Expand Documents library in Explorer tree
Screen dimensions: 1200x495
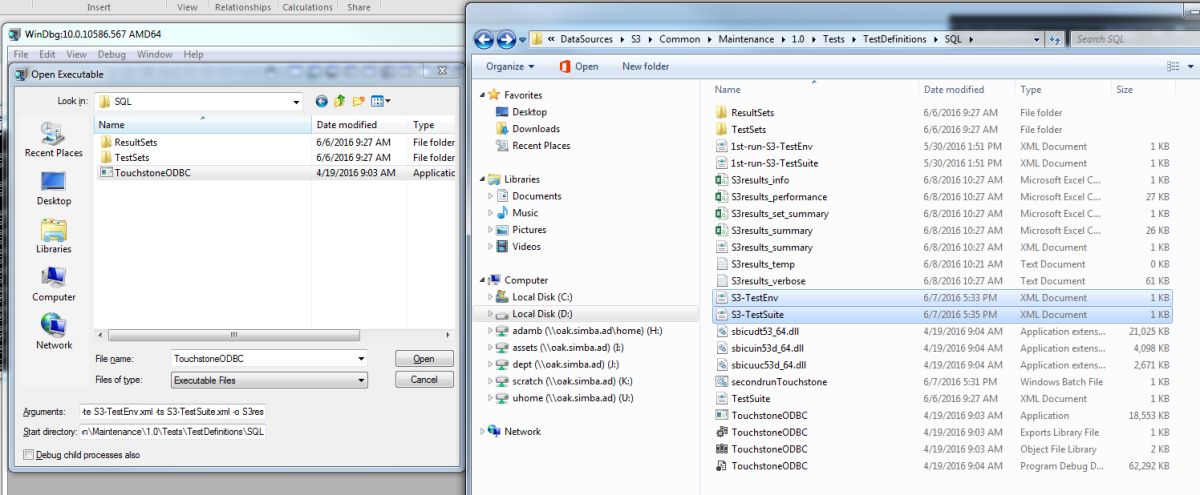[x=491, y=197]
